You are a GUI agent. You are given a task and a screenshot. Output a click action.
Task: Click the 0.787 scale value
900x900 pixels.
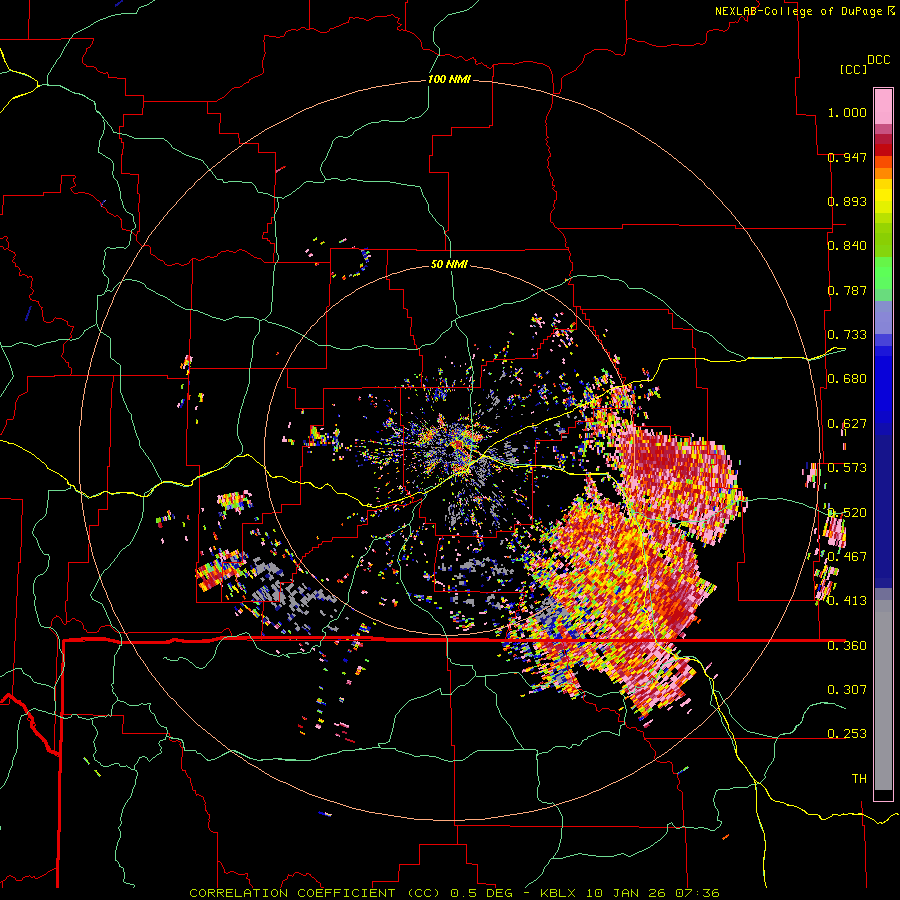coord(847,290)
